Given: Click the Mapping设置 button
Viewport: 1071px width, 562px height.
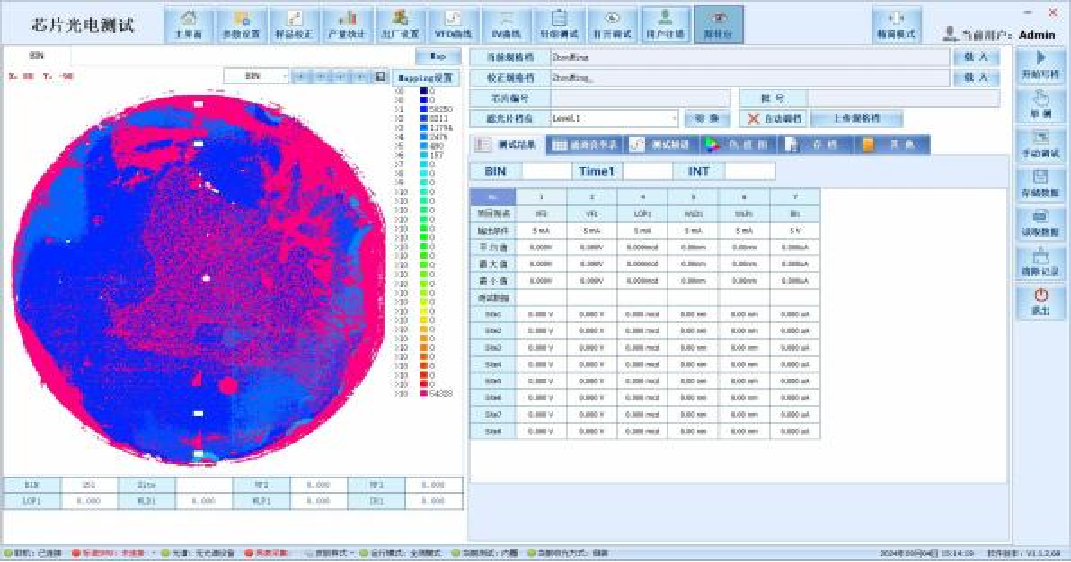Looking at the screenshot, I should tap(426, 77).
